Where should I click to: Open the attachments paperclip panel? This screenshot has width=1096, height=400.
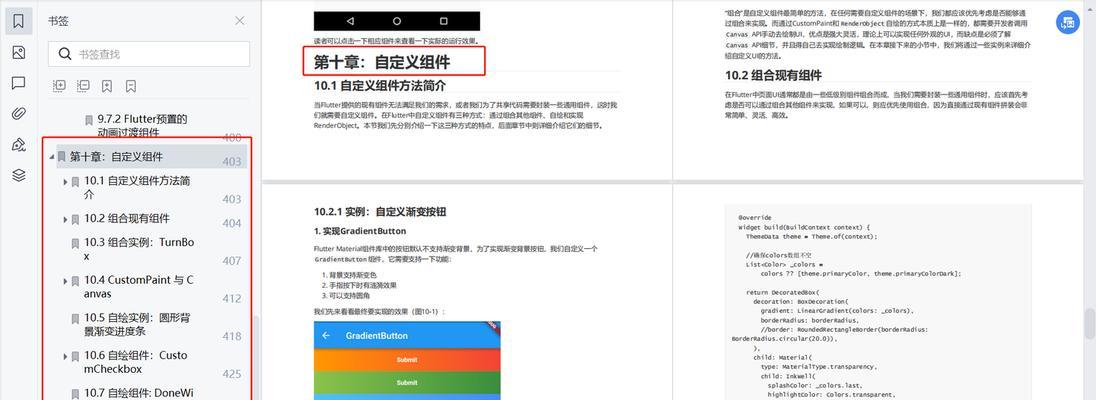pos(19,114)
